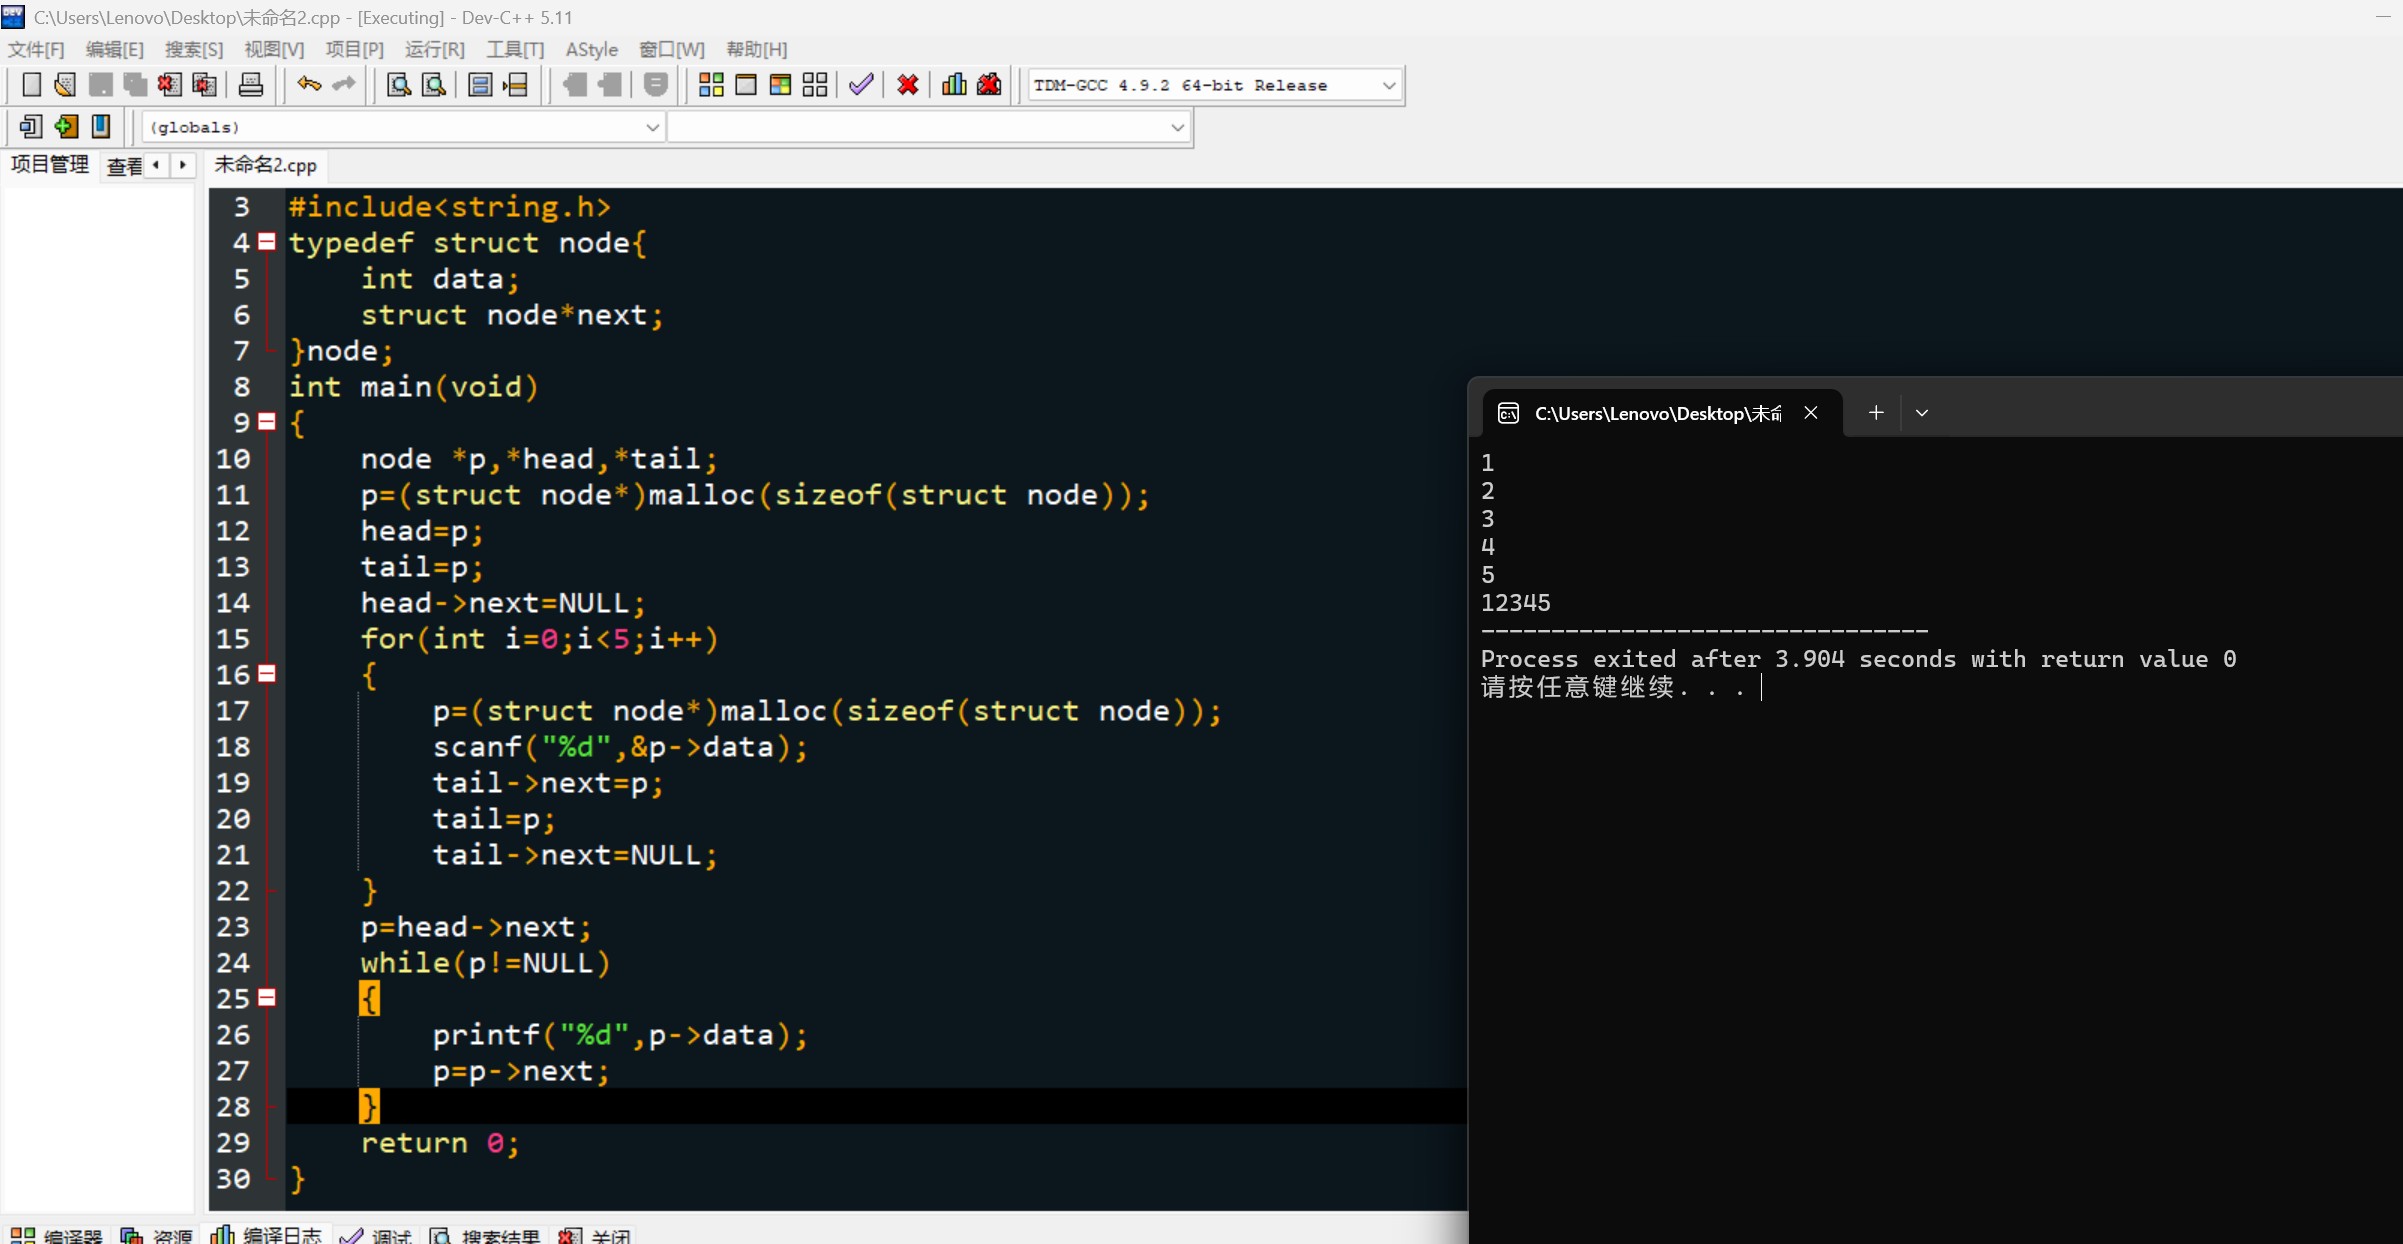
Task: Click the New file toolbar icon
Action: click(31, 85)
